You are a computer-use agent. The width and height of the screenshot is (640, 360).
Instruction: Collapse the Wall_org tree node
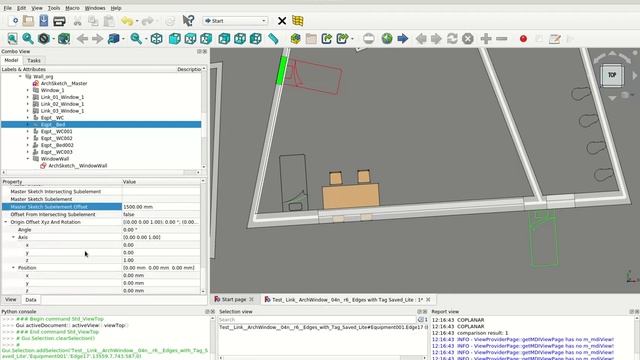(x=20, y=76)
